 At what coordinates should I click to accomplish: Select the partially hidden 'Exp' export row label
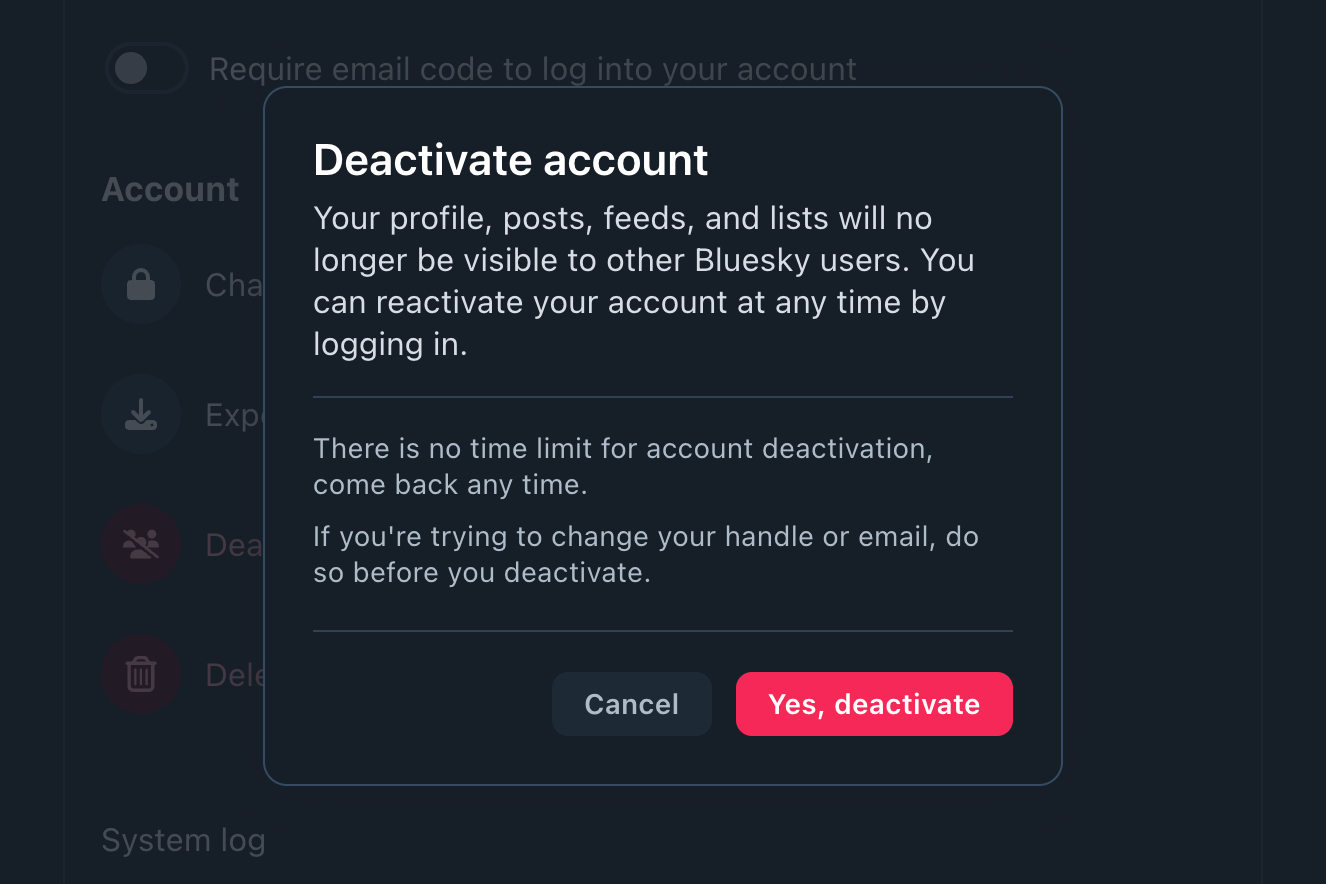click(x=233, y=415)
